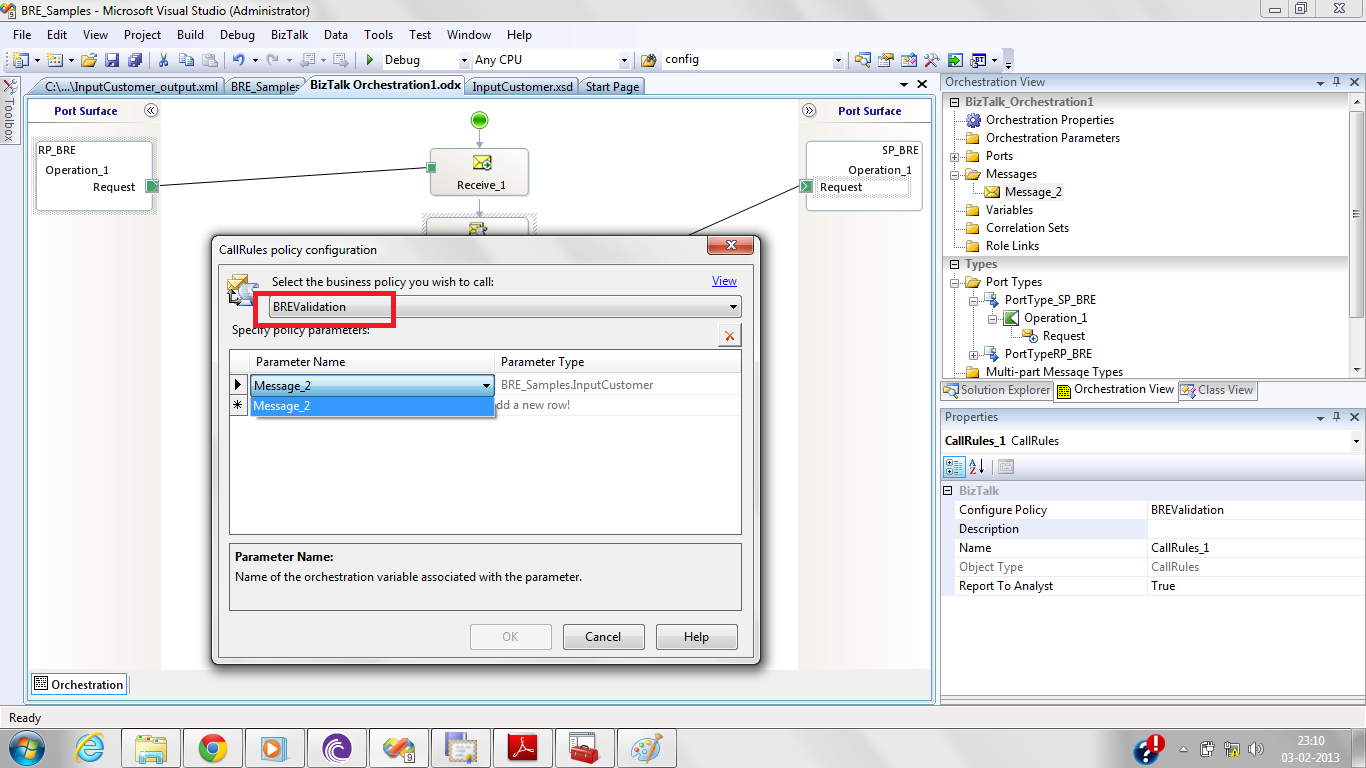Enable Categorized view in the Properties panel
1366x768 pixels.
point(954,466)
